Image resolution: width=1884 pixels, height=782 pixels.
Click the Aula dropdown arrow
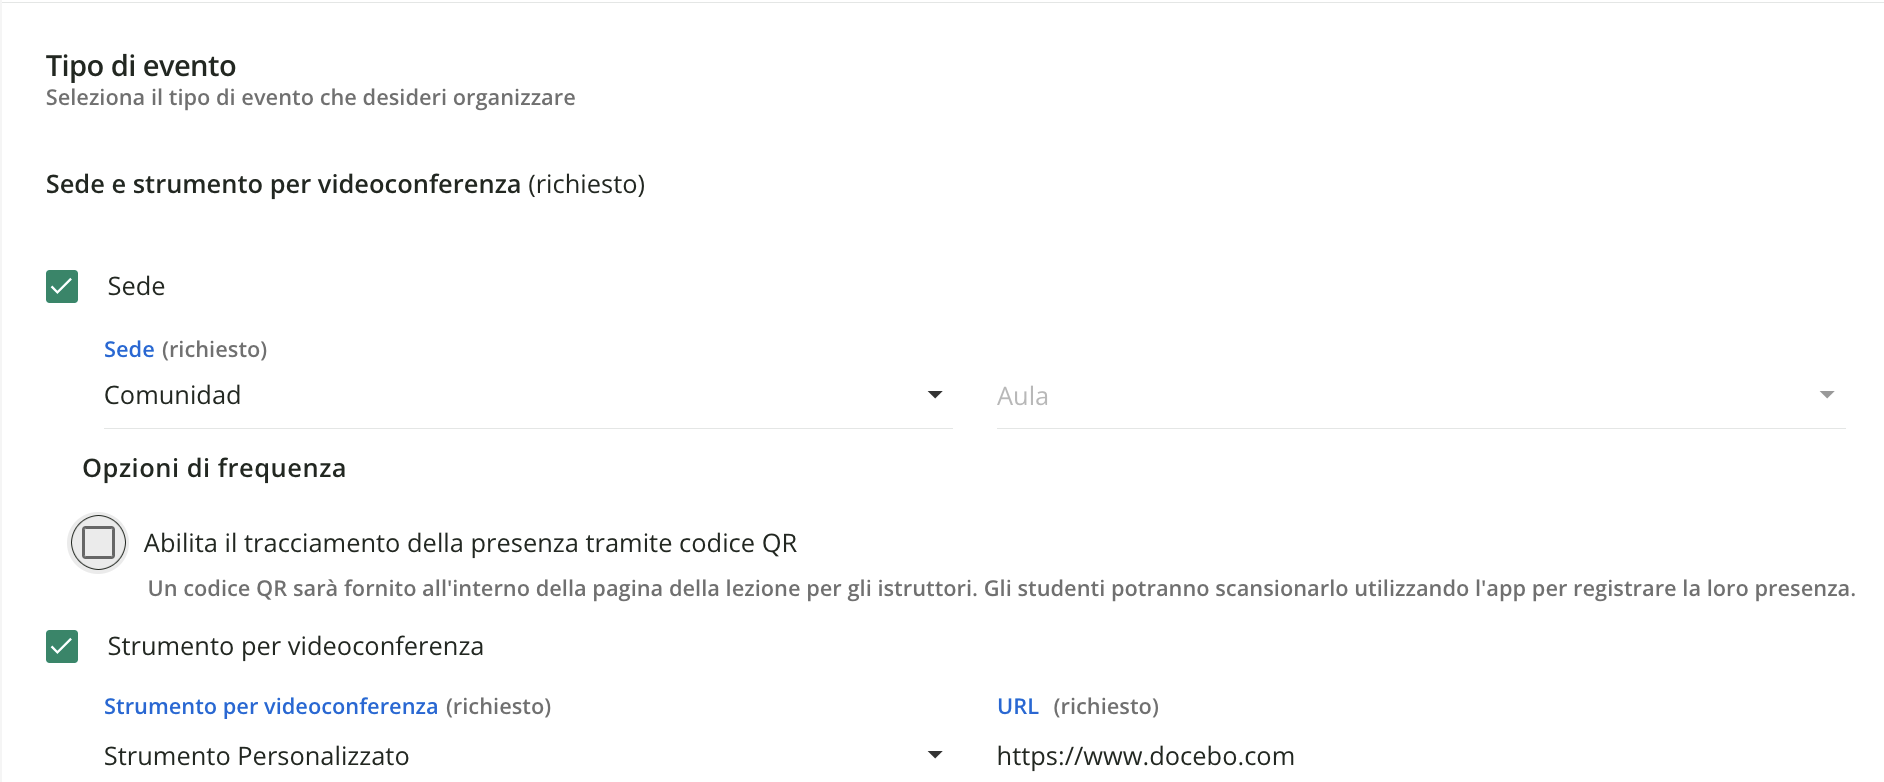tap(1827, 395)
